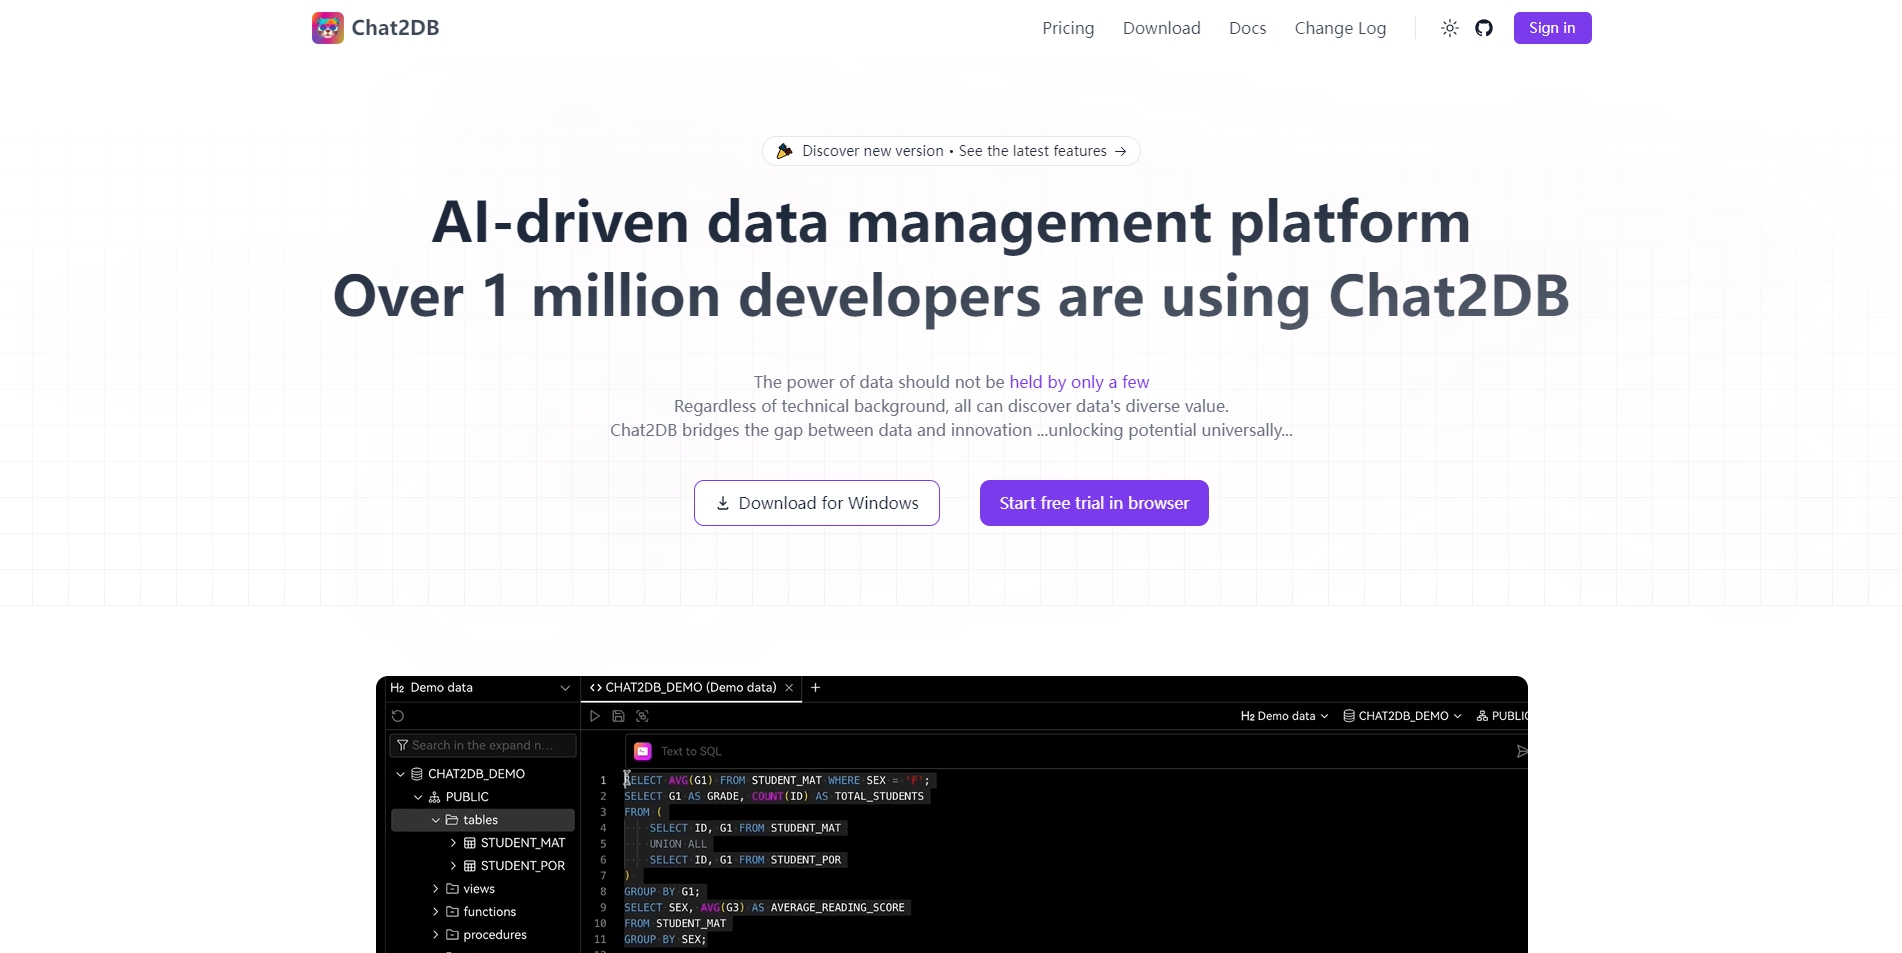Open the Pricing page
Screen dimensions: 1902x953
point(1068,28)
